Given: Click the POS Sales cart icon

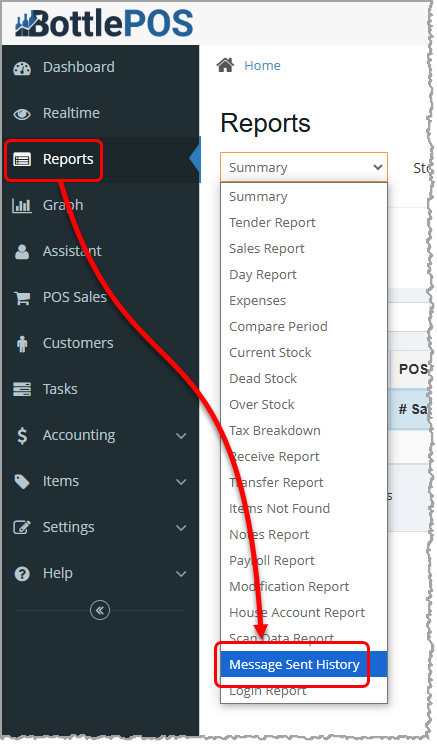Looking at the screenshot, I should [22, 298].
